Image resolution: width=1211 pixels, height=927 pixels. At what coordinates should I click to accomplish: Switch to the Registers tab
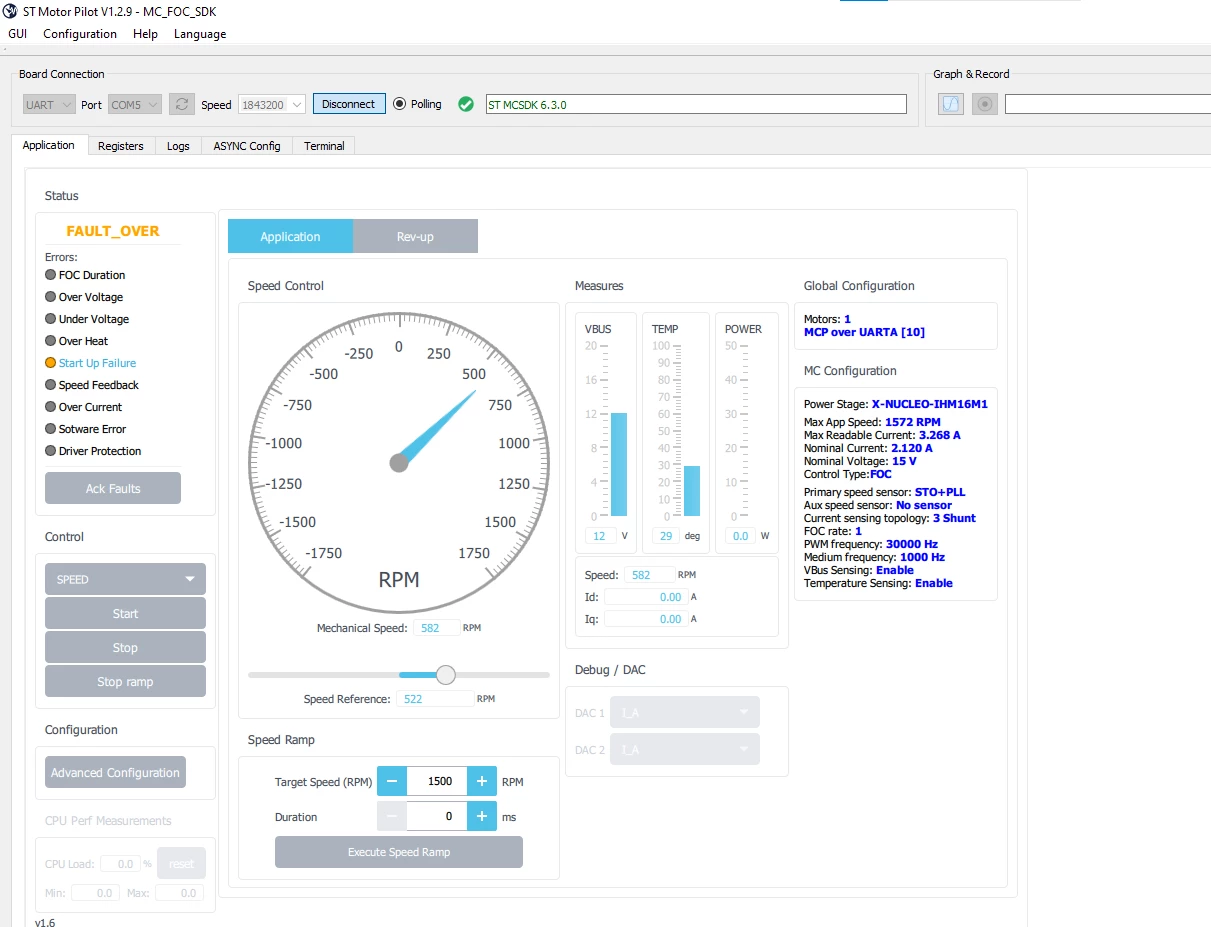tap(121, 146)
